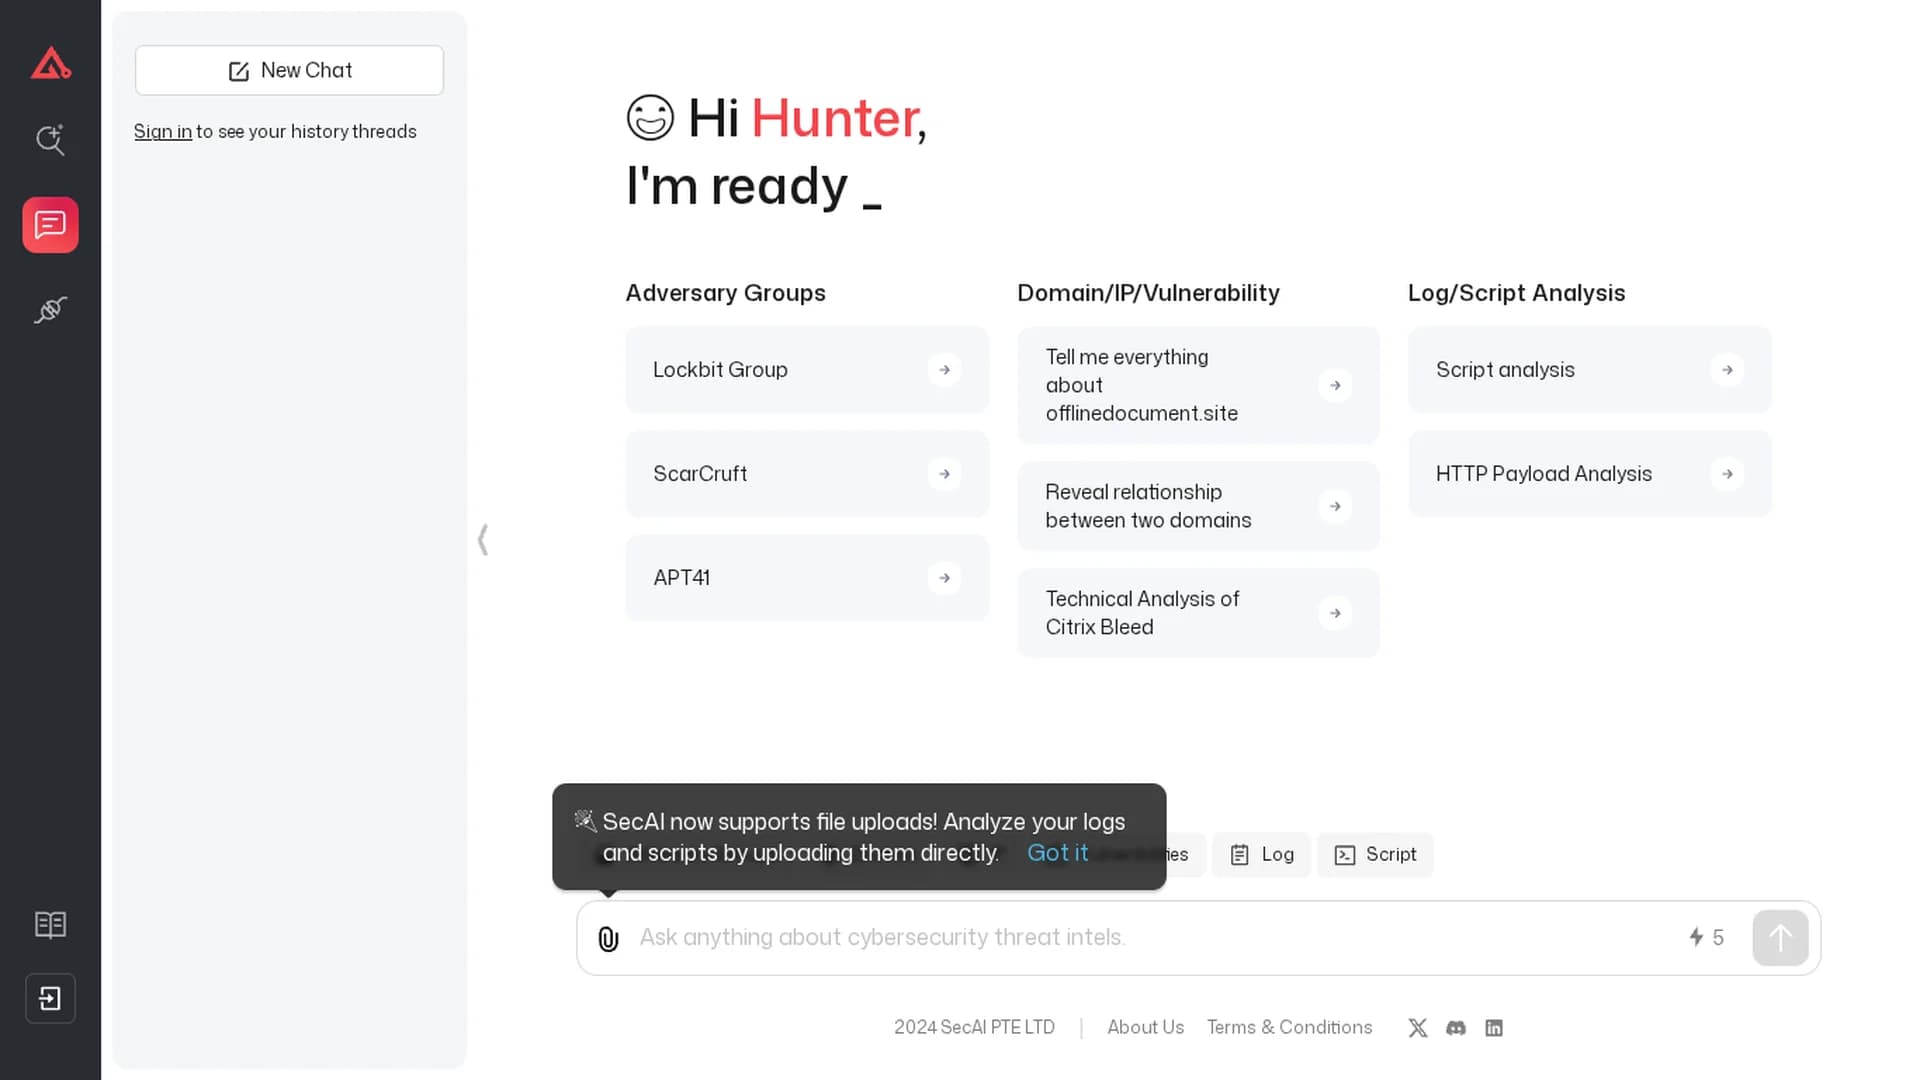
Task: Select the Script mode tab
Action: [x=1375, y=855]
